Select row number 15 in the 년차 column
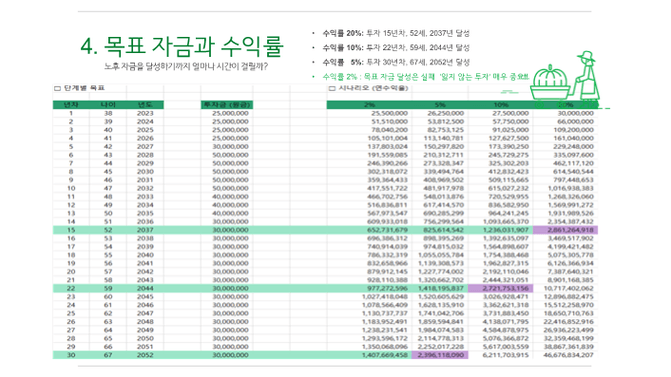This screenshot has height=377, width=671. point(71,230)
